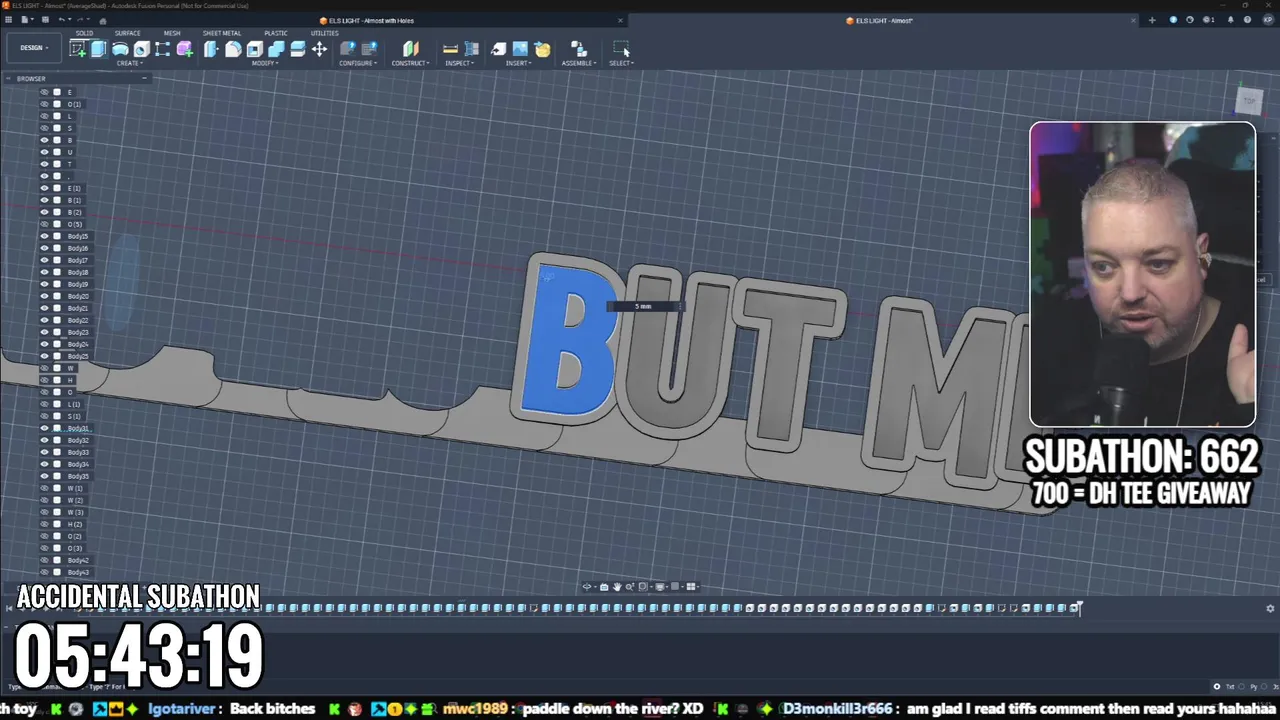Toggle visibility eye for body B
The height and width of the screenshot is (720, 1280).
44,140
